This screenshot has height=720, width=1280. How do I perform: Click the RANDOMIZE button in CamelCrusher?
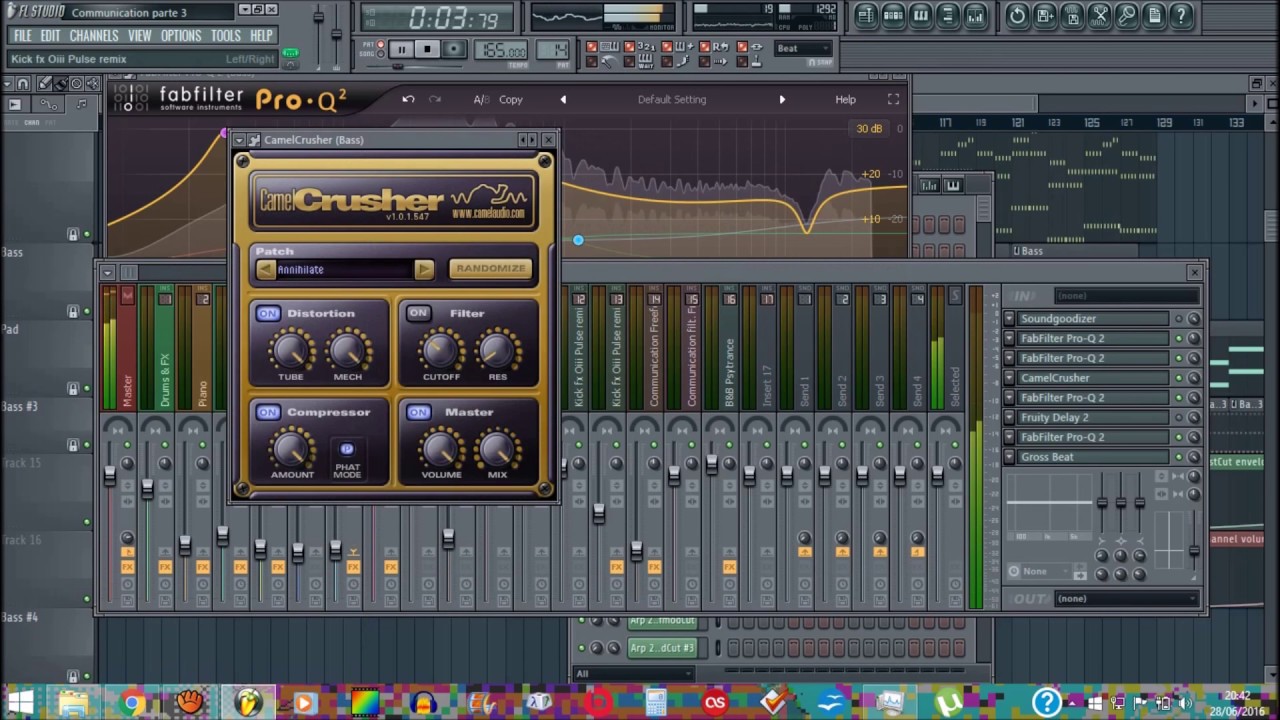point(490,268)
